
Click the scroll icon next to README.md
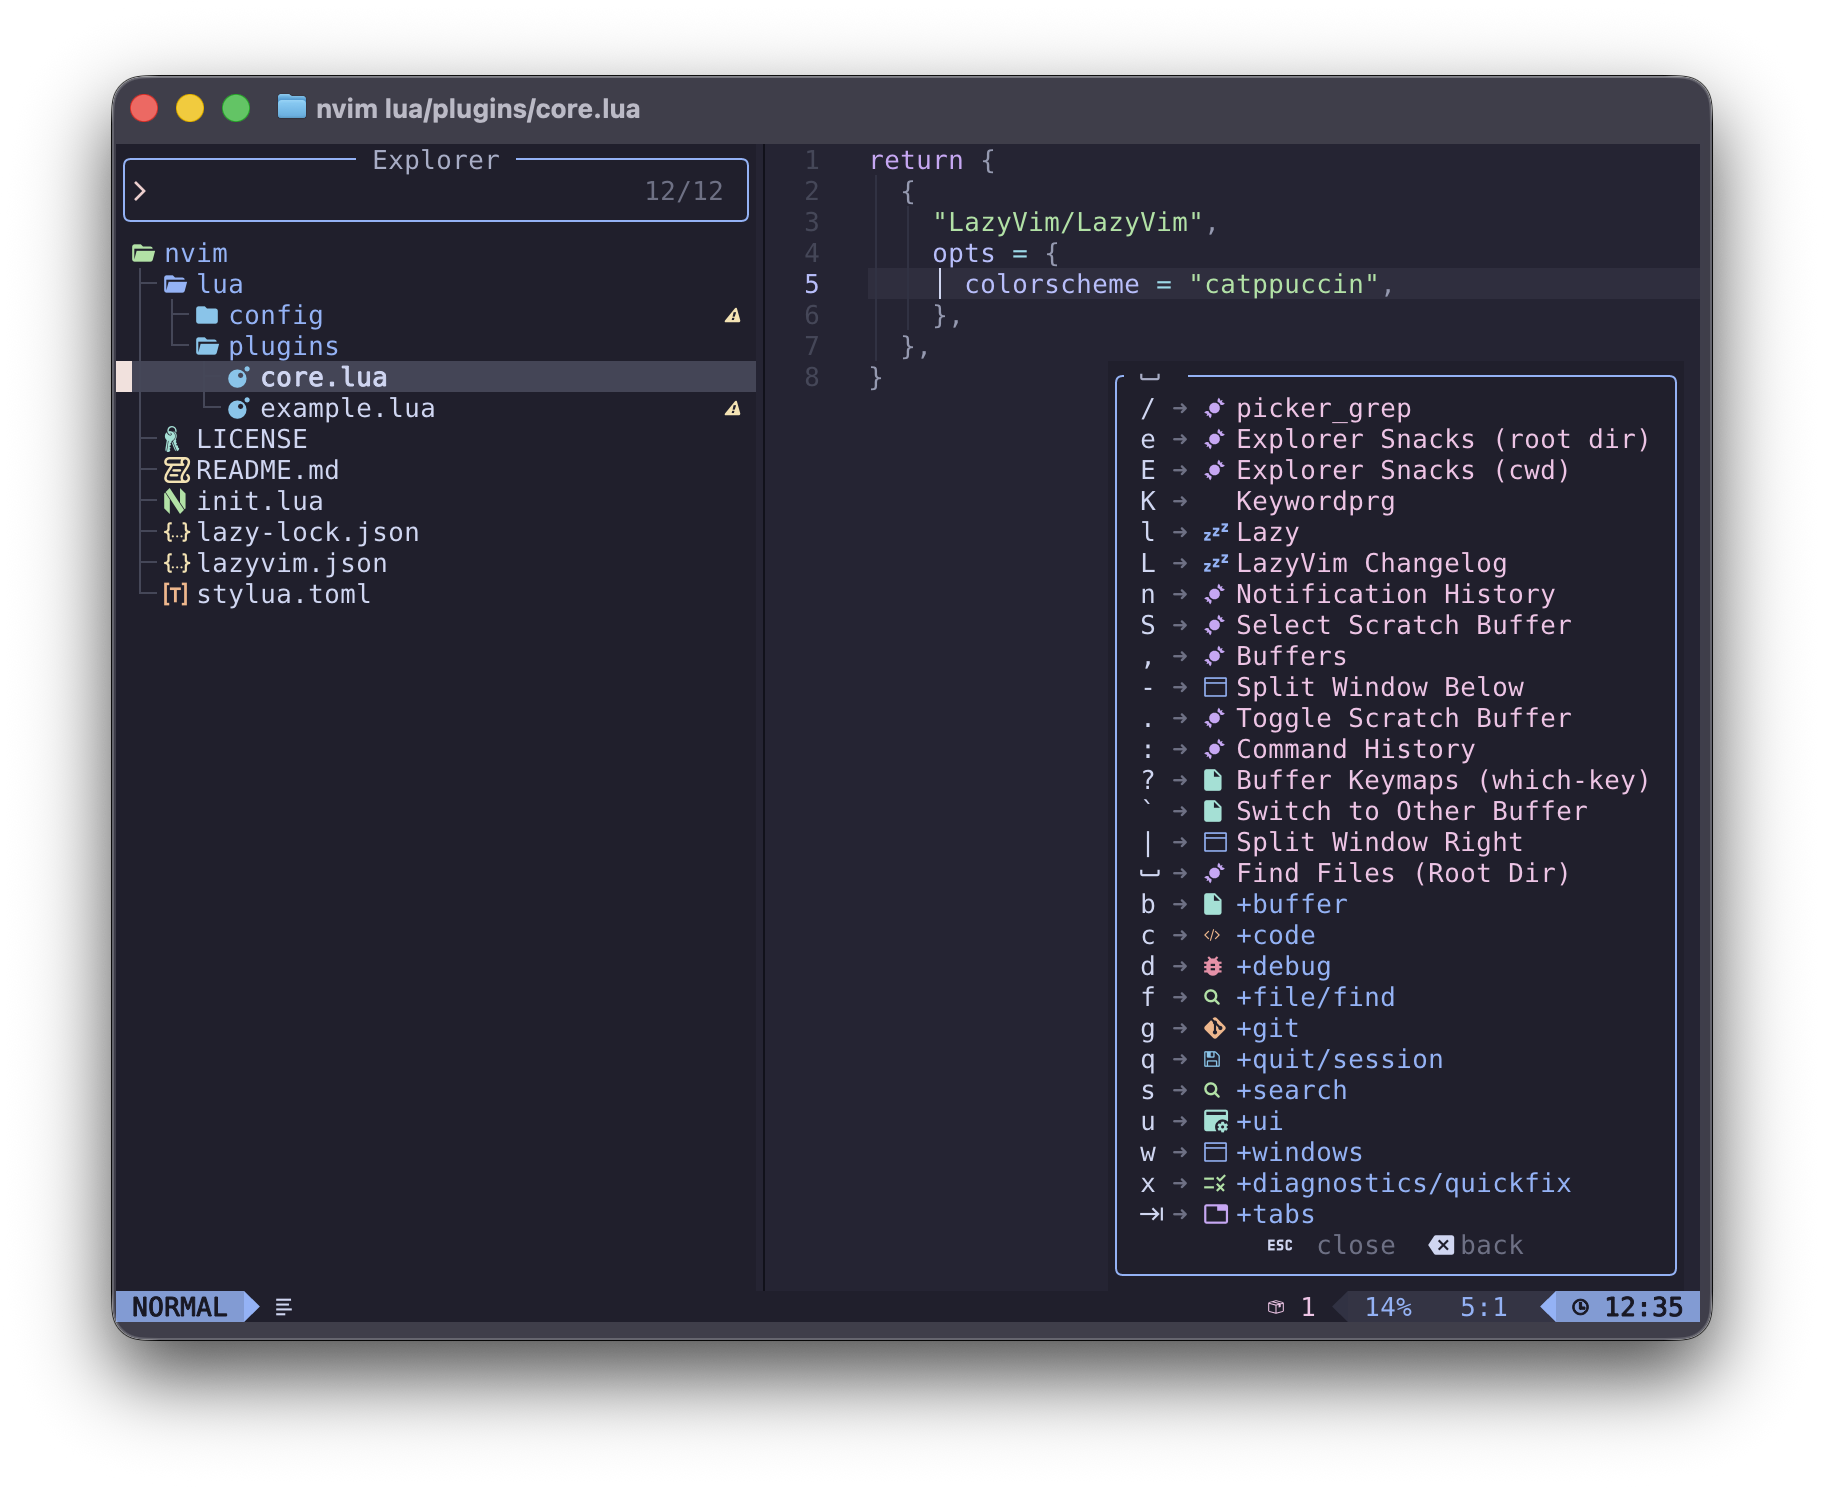point(175,470)
